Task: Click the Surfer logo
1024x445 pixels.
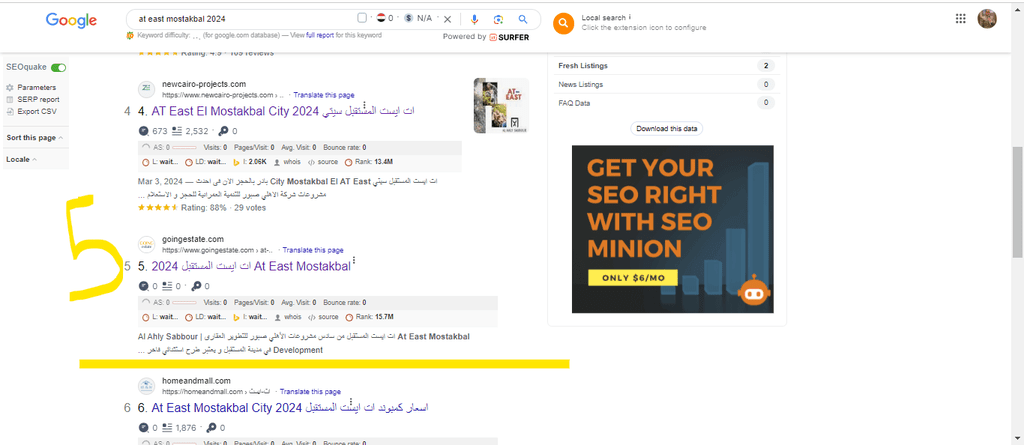Action: [509, 37]
